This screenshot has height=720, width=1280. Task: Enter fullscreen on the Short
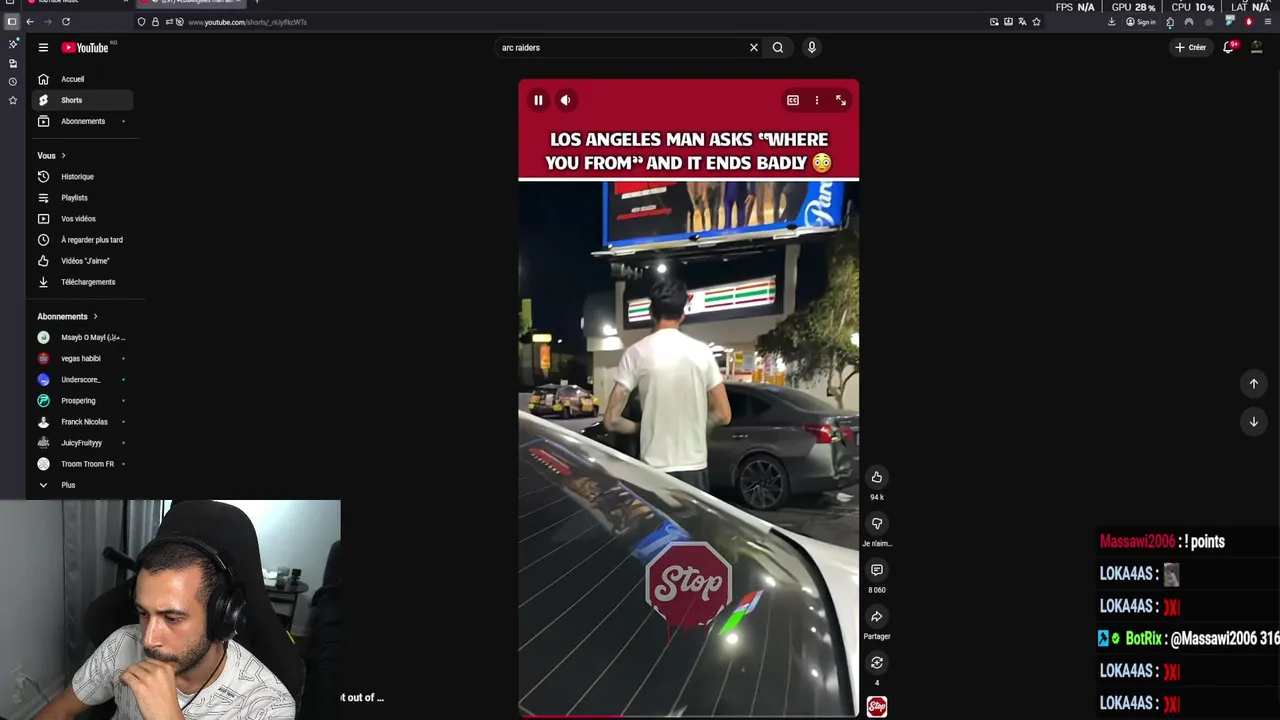[841, 100]
